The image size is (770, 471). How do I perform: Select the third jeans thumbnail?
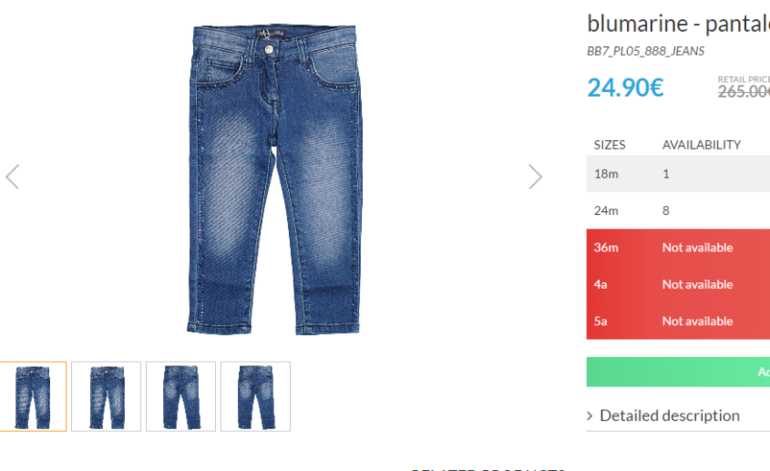click(x=181, y=396)
